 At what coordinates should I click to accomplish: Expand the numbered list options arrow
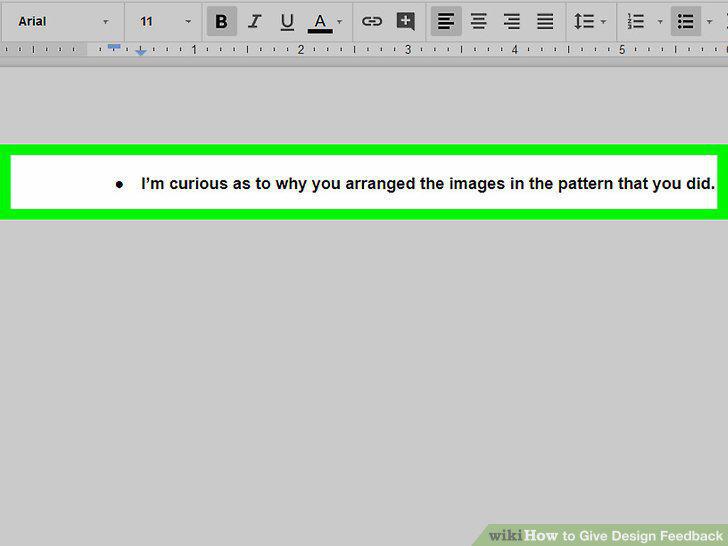660,21
